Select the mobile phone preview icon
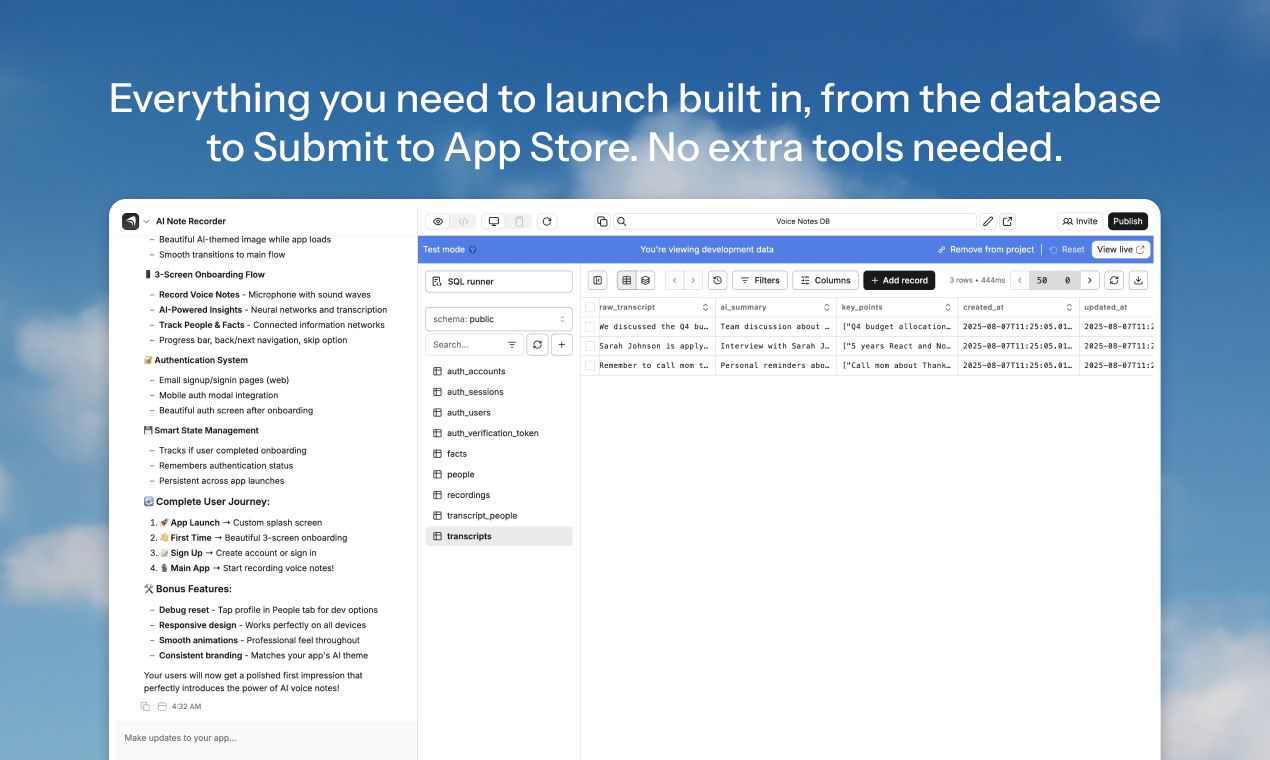This screenshot has height=760, width=1270. click(519, 221)
